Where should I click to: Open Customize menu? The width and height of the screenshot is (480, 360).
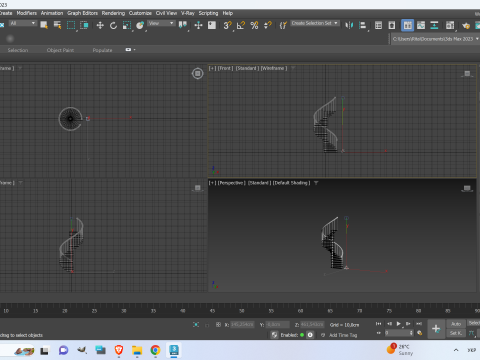pyautogui.click(x=140, y=13)
